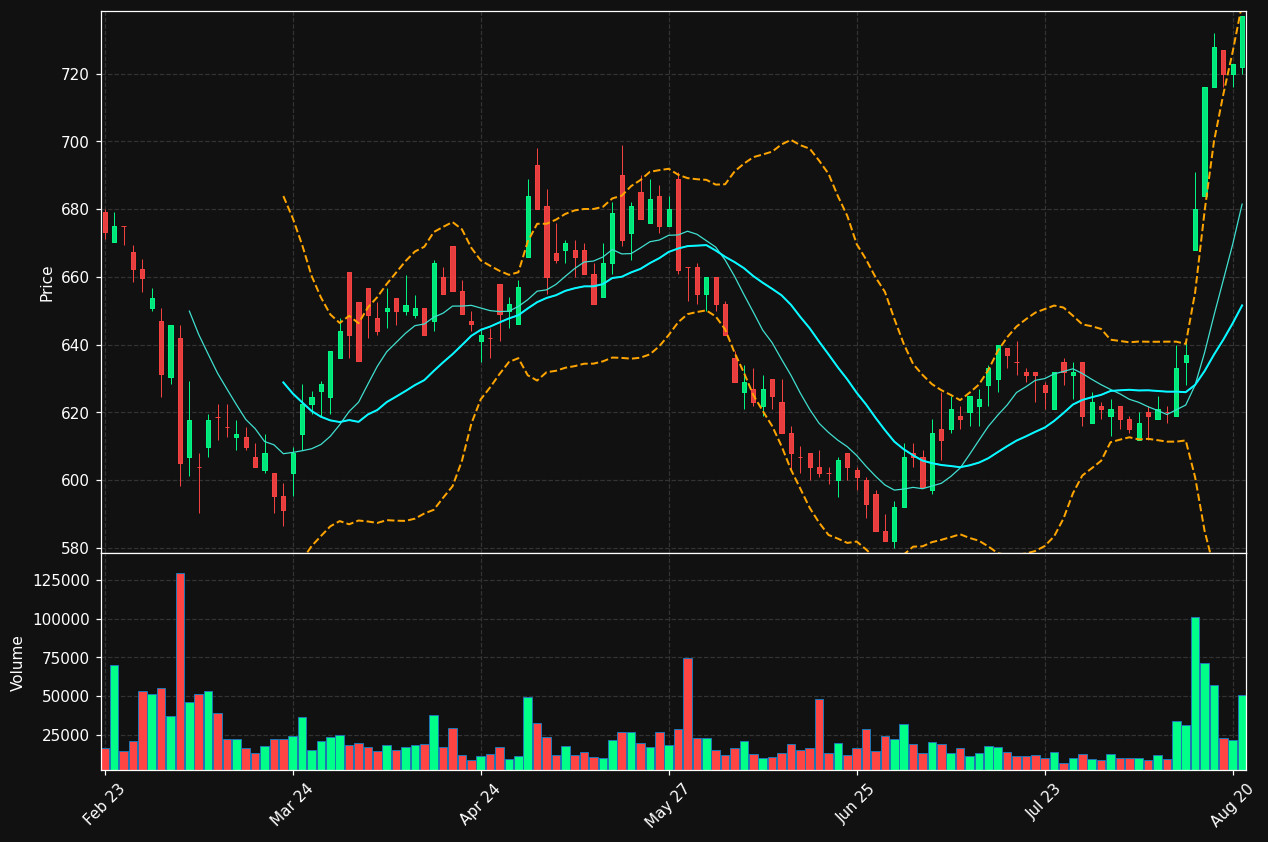This screenshot has height=842, width=1268.
Task: Click the 700 price axis value
Action: pyautogui.click(x=75, y=142)
